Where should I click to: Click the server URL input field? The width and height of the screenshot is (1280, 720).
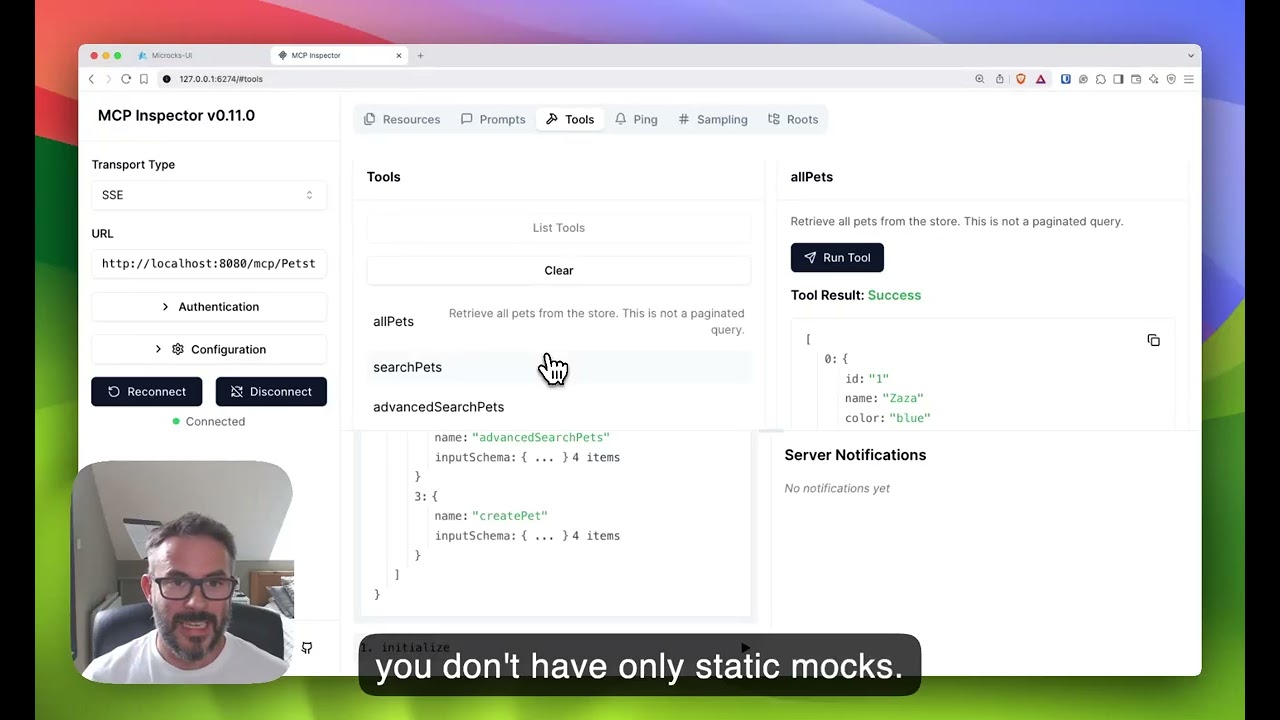click(208, 264)
